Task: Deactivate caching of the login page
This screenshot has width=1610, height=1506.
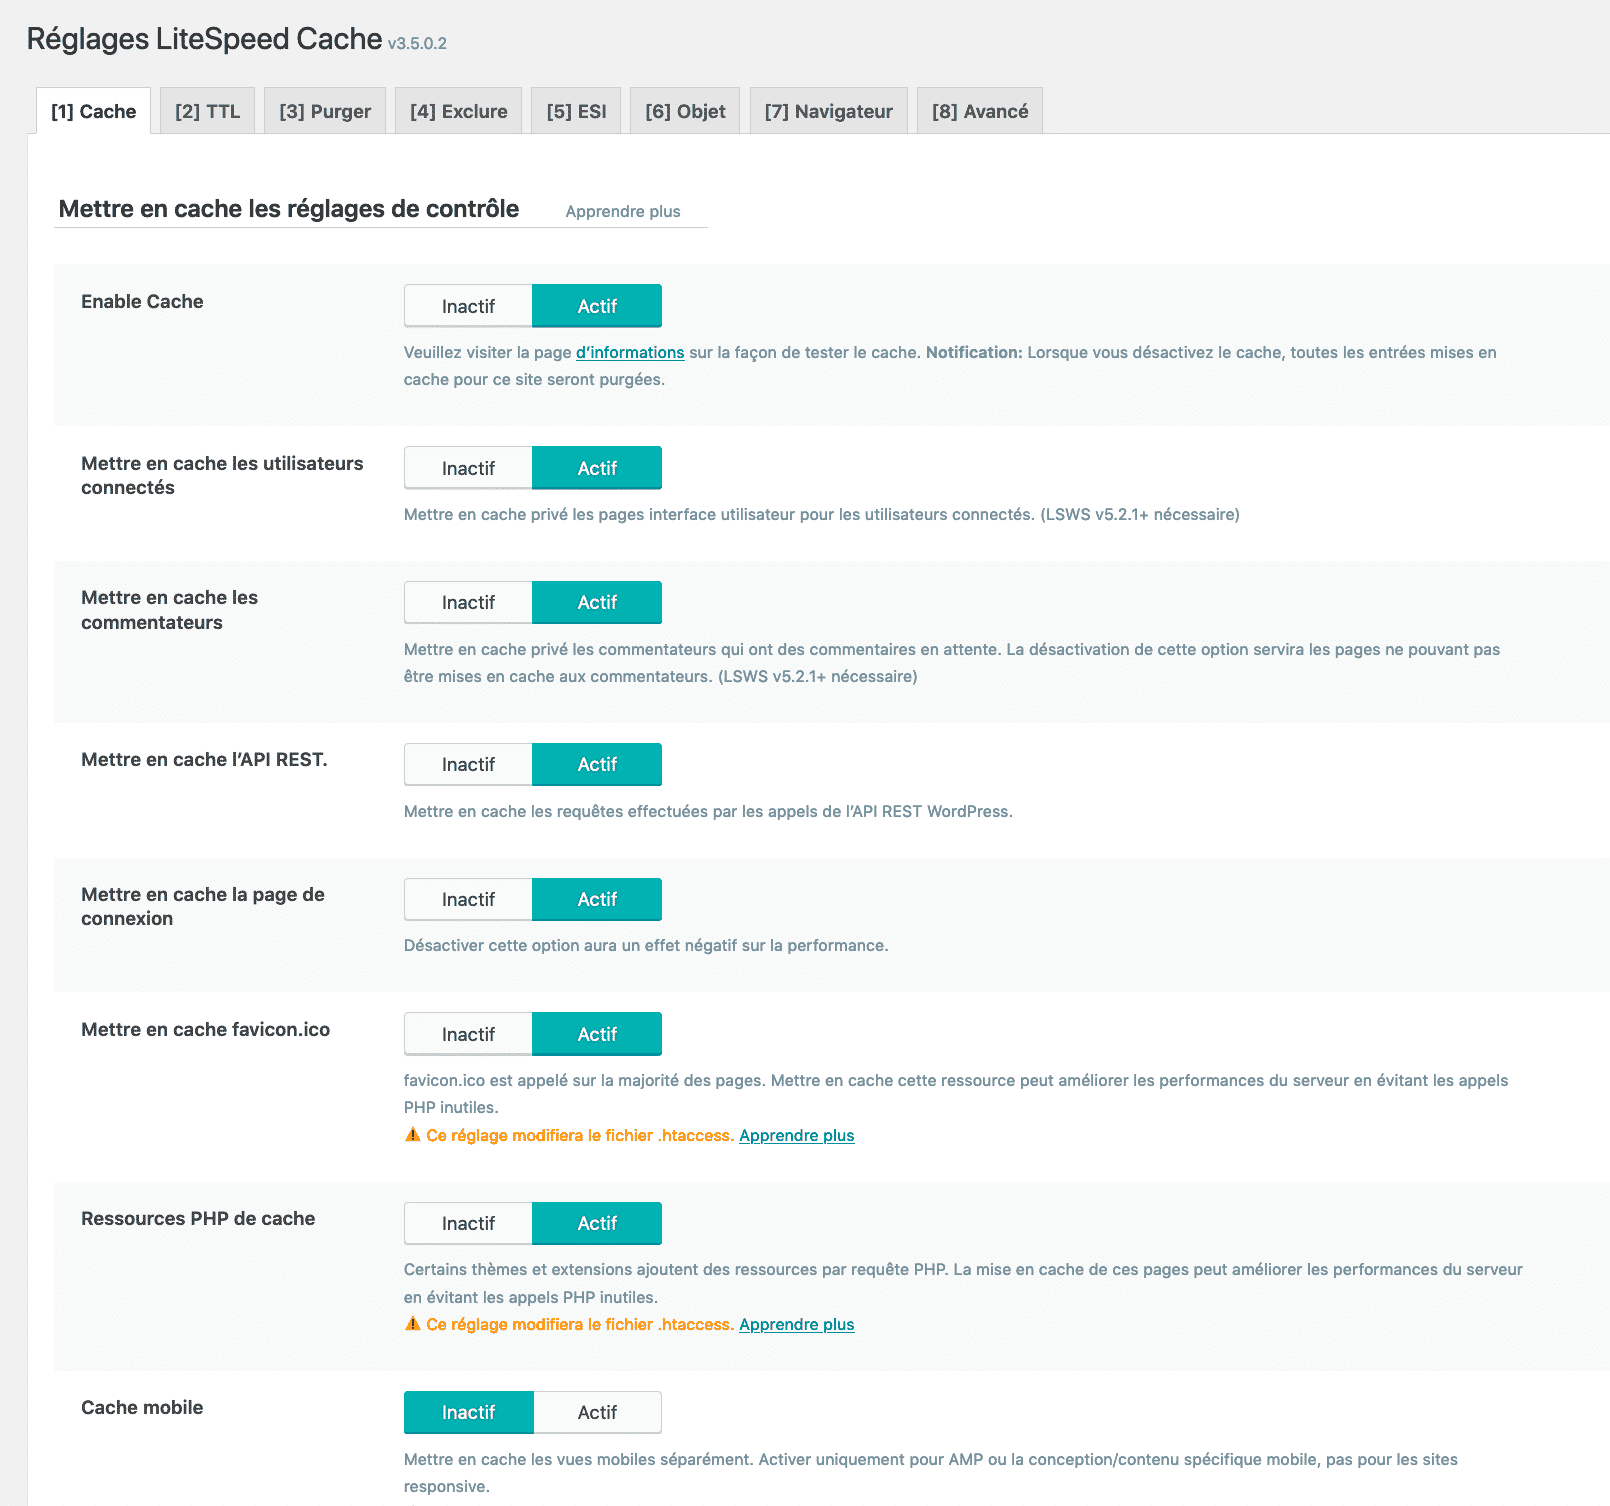Action: pyautogui.click(x=467, y=899)
